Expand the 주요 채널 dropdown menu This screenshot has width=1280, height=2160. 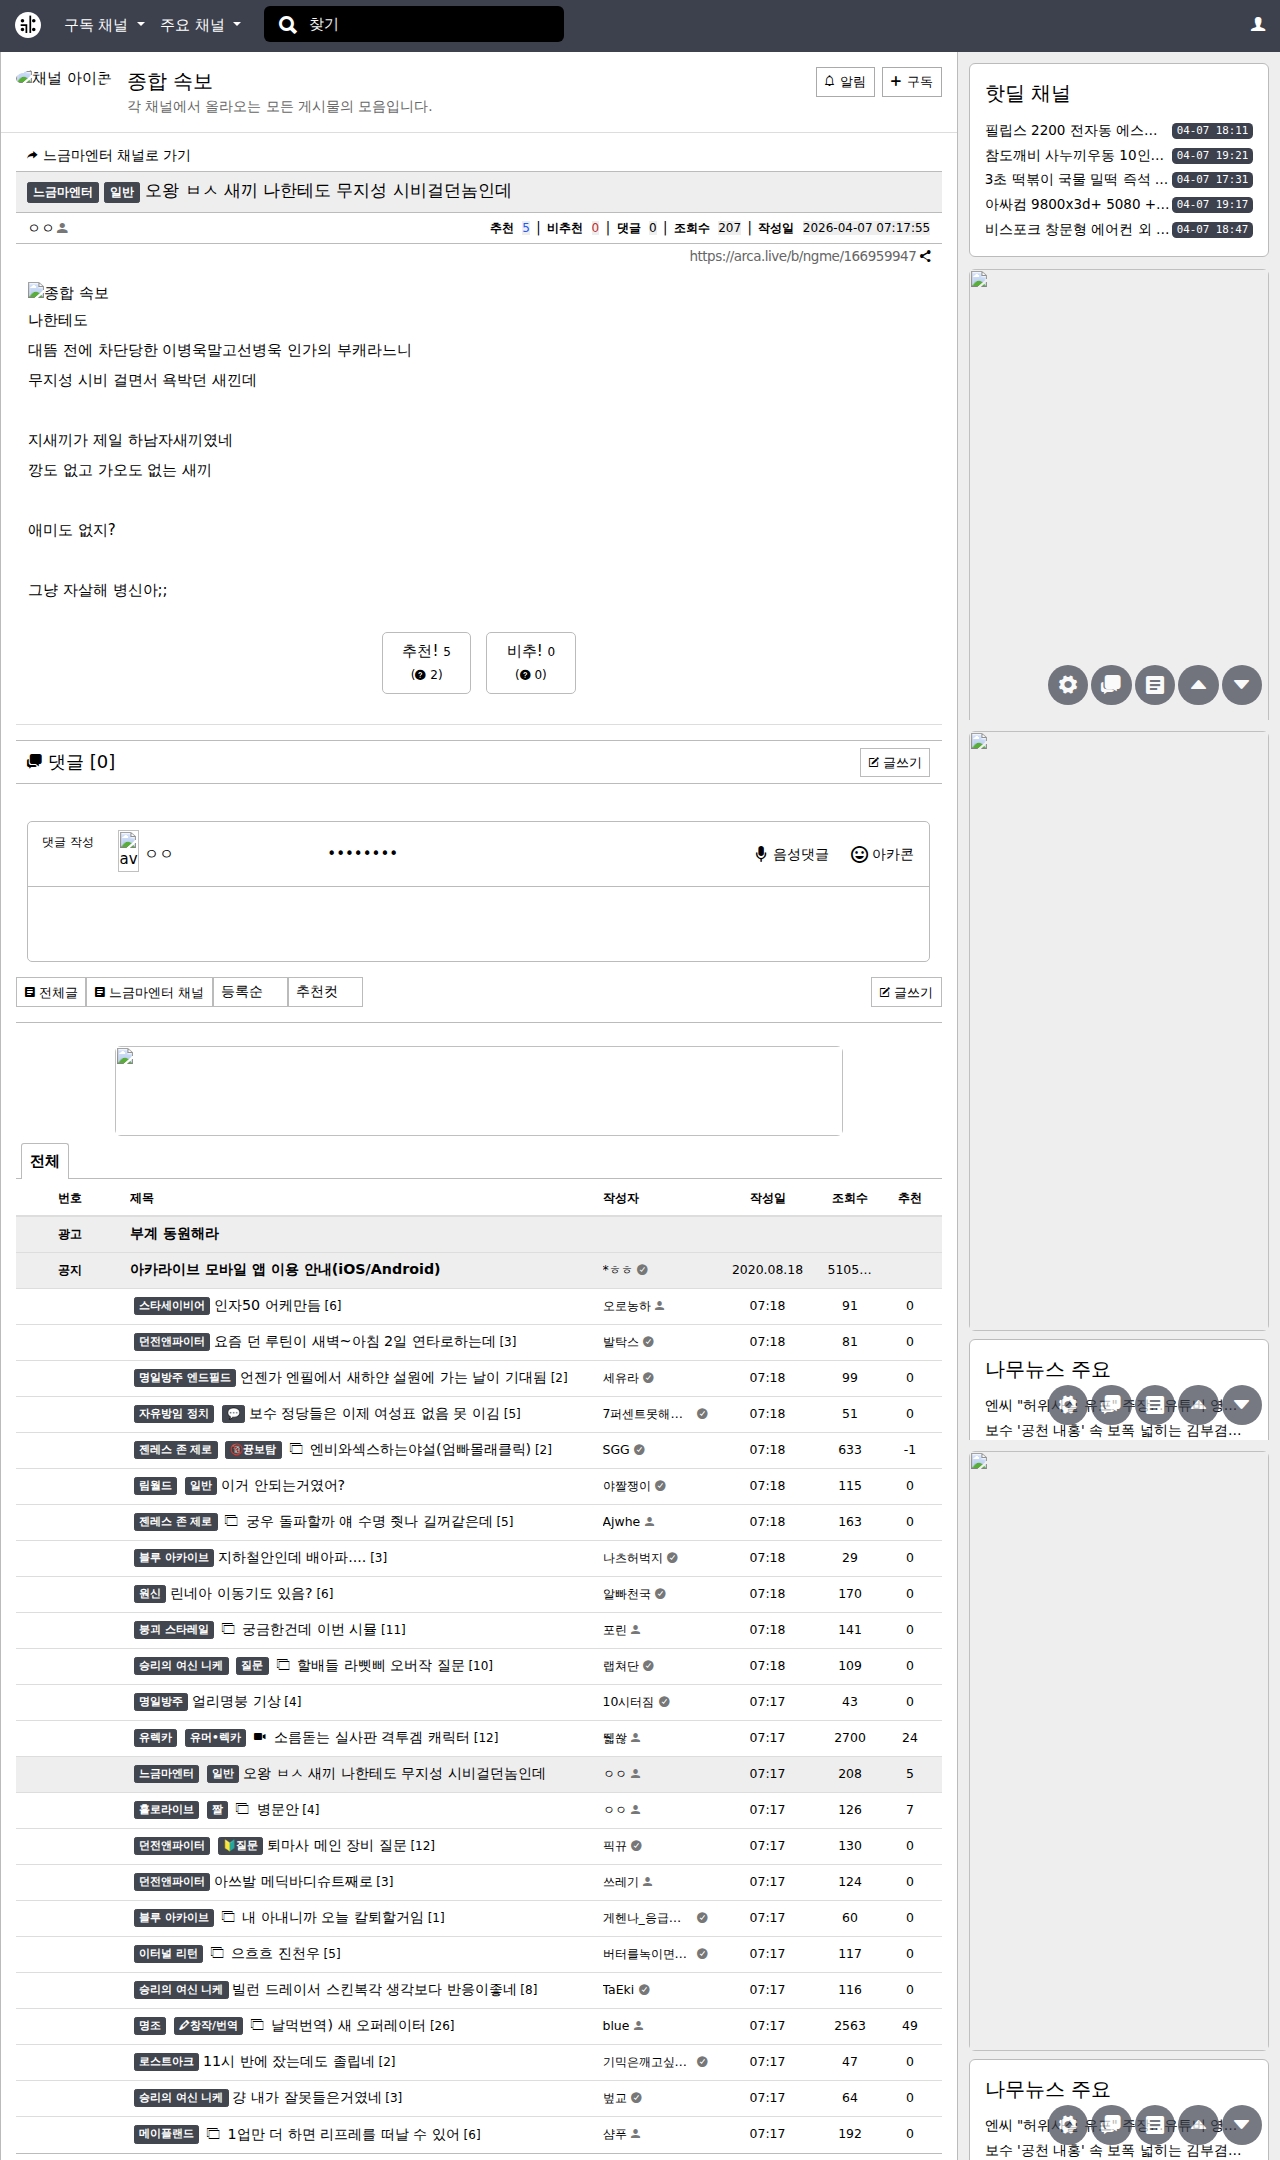[x=200, y=25]
